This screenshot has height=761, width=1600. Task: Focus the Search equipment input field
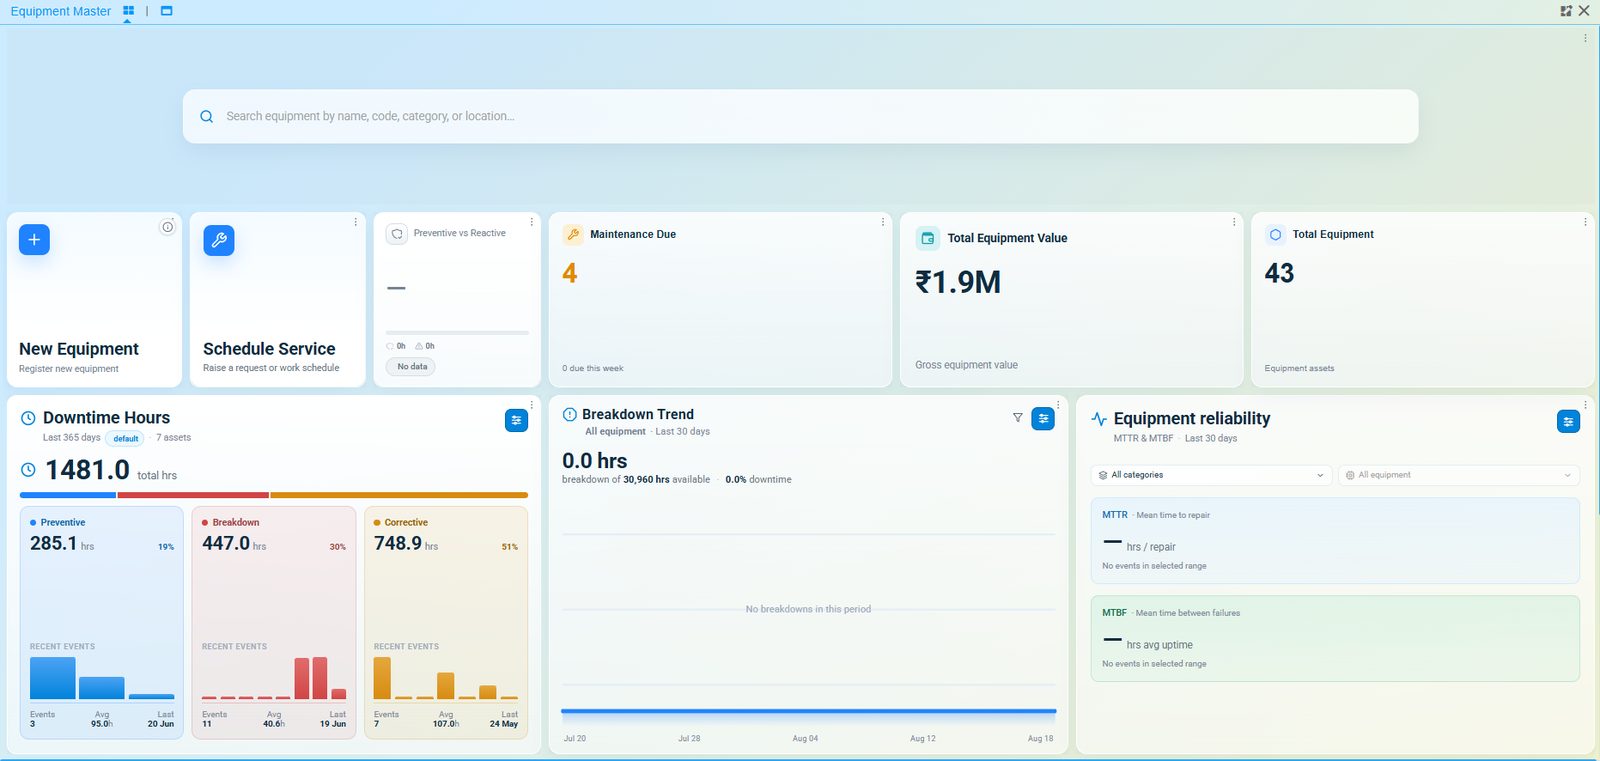(800, 116)
